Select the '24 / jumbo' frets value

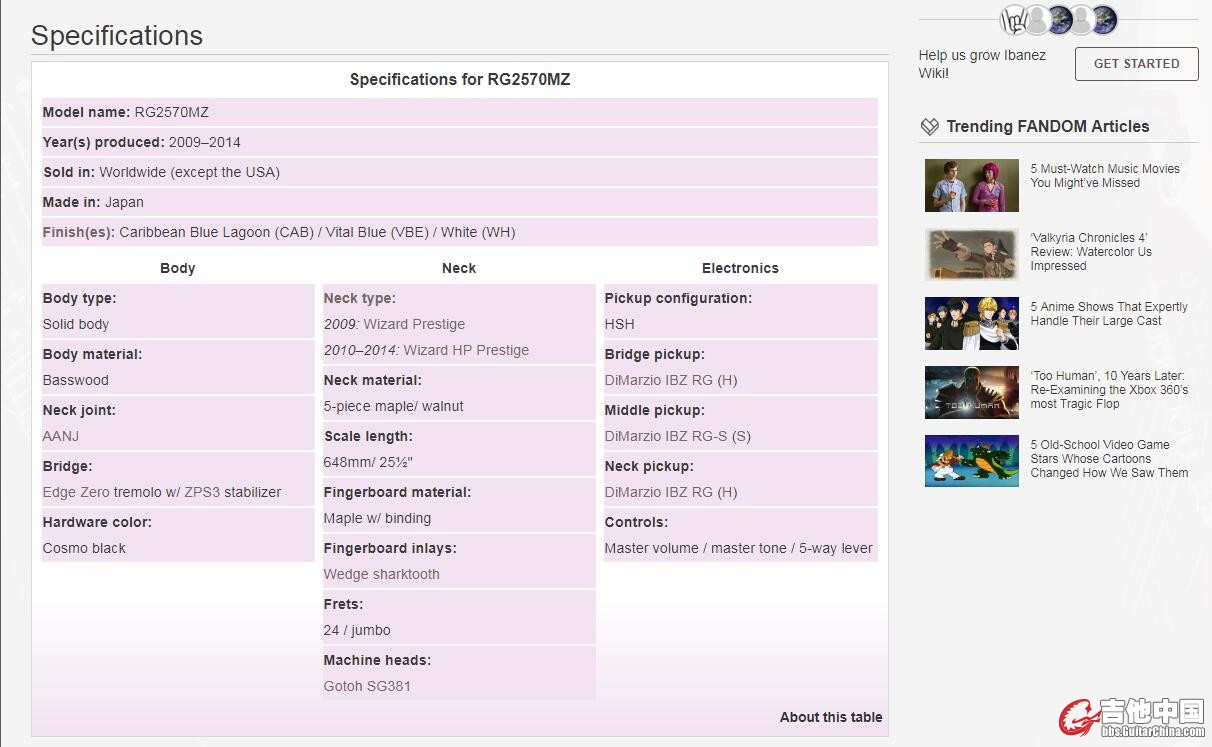pyautogui.click(x=357, y=630)
